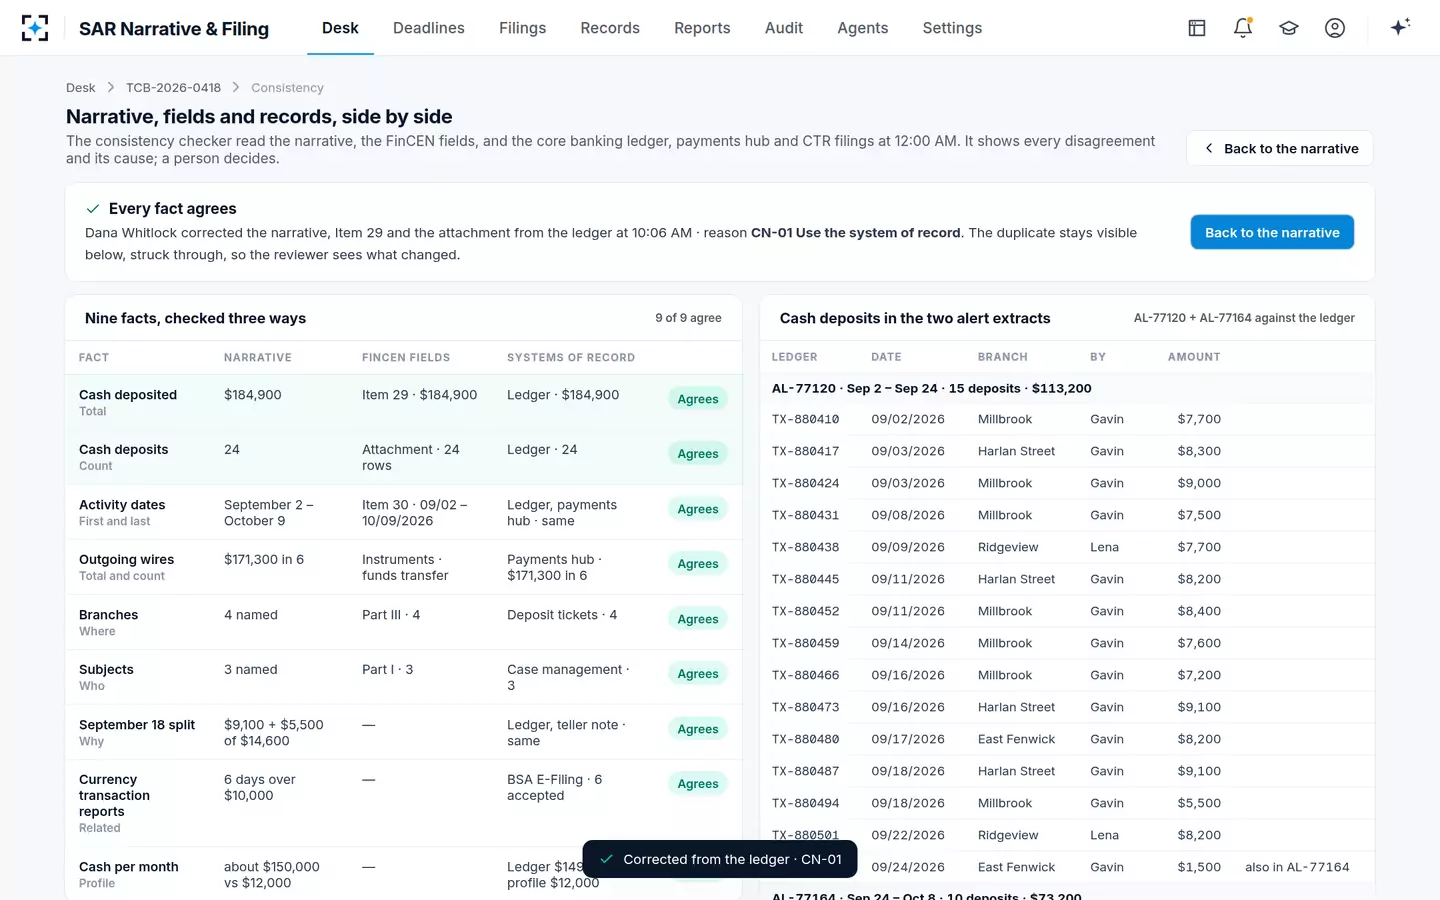Go to the Filings tab

click(x=523, y=28)
